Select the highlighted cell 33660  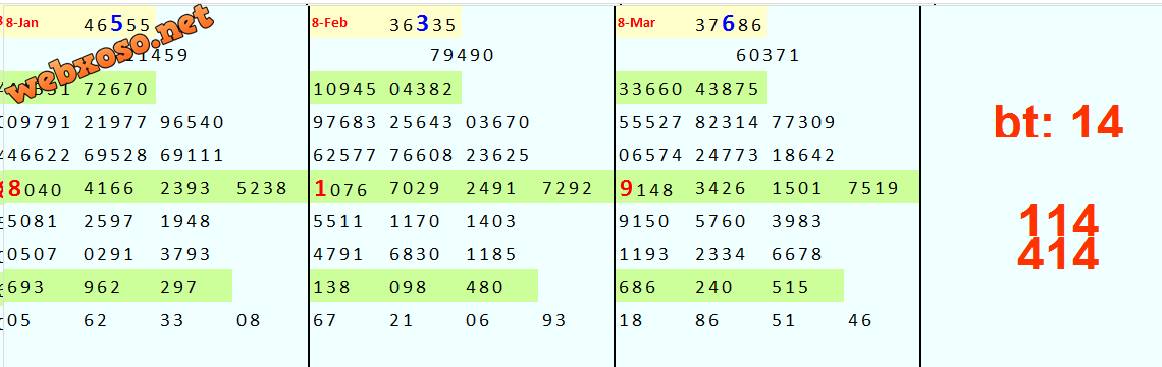(x=651, y=90)
